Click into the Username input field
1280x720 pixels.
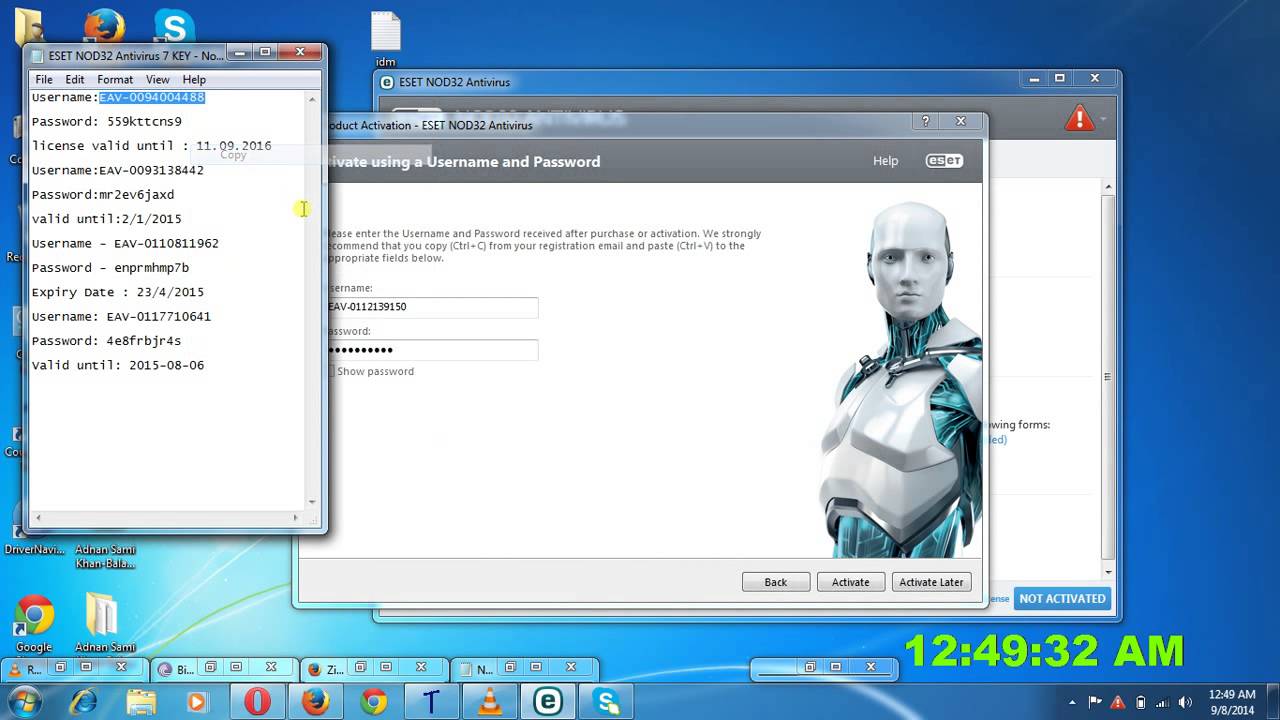(x=432, y=307)
